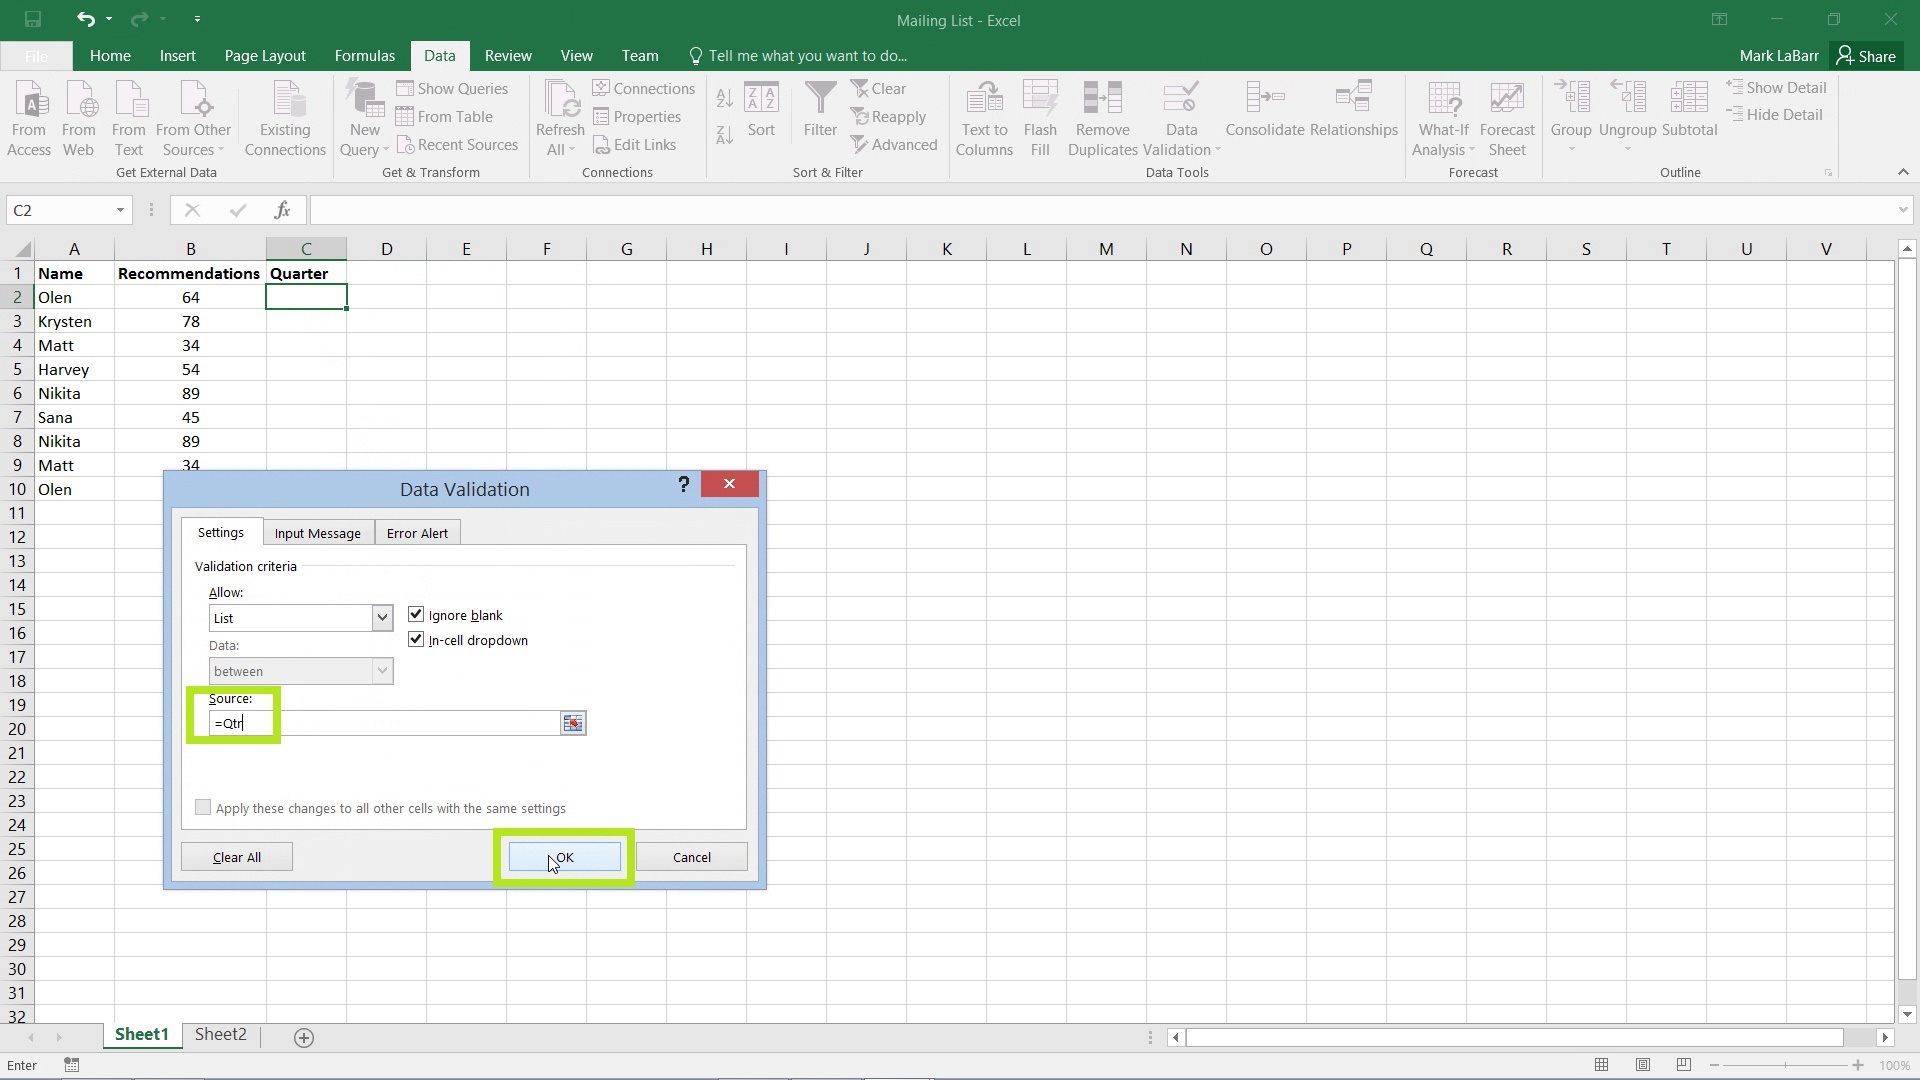Screen dimensions: 1920x1080
Task: Switch to the Input Message tab
Action: 316,531
